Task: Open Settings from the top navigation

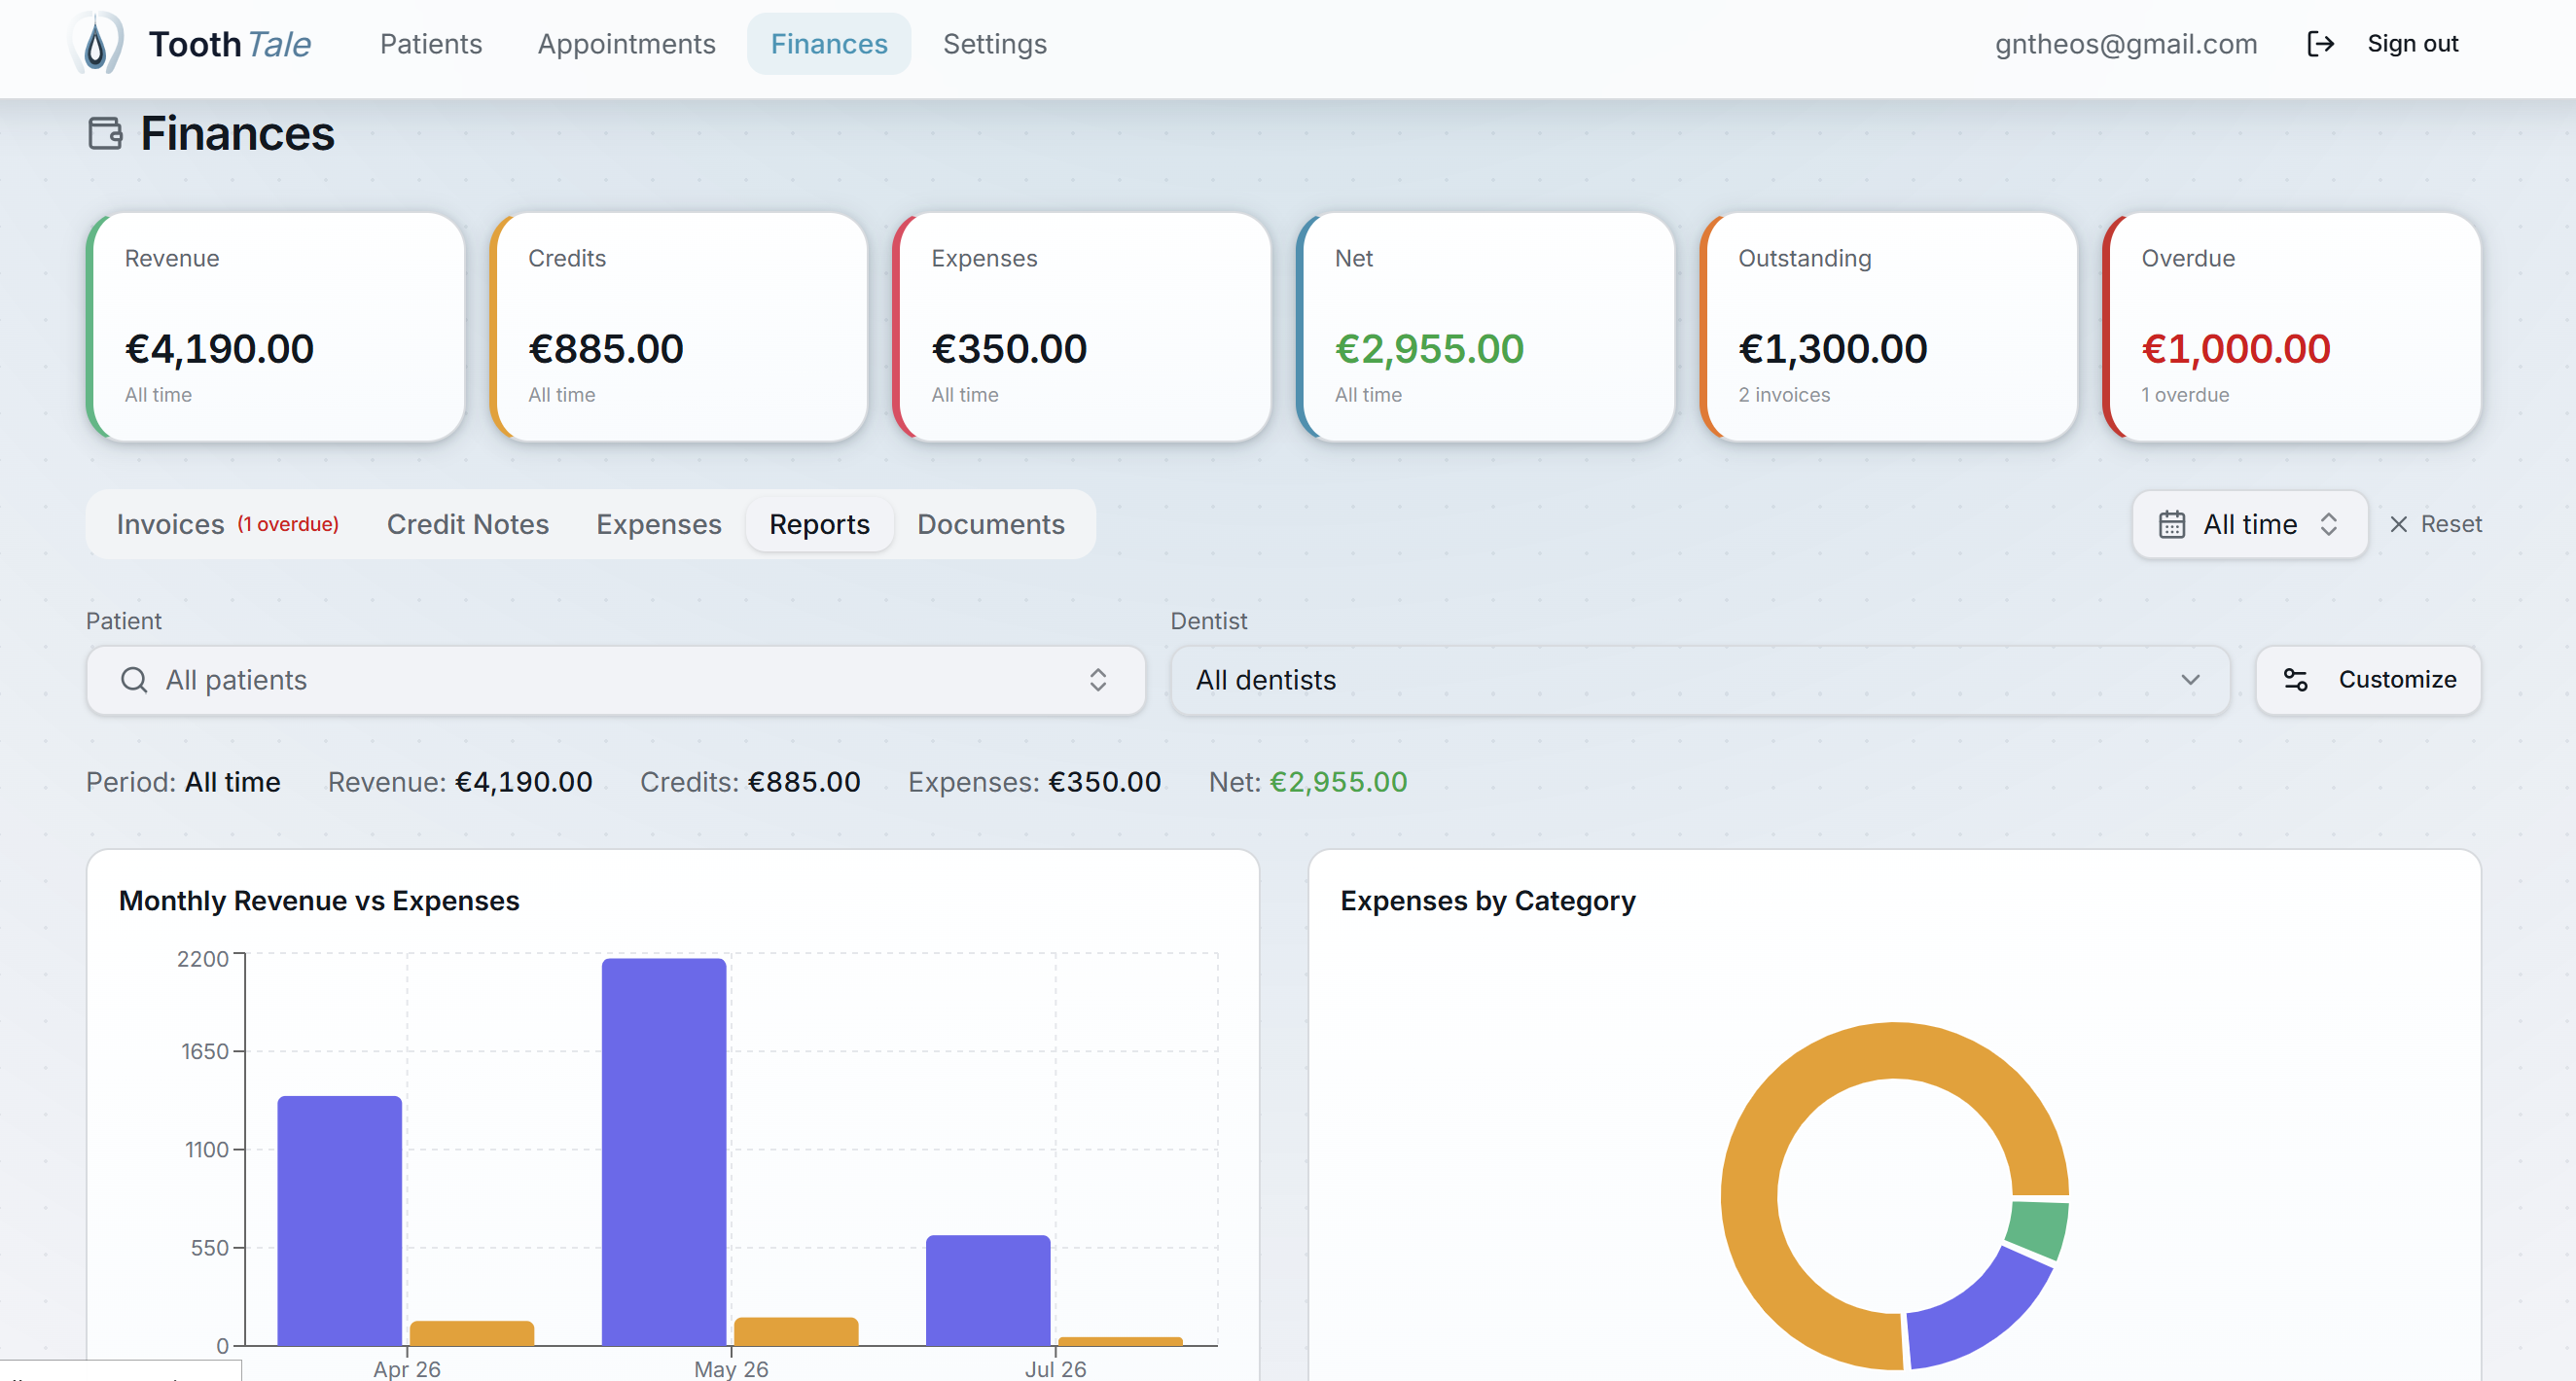Action: click(994, 44)
